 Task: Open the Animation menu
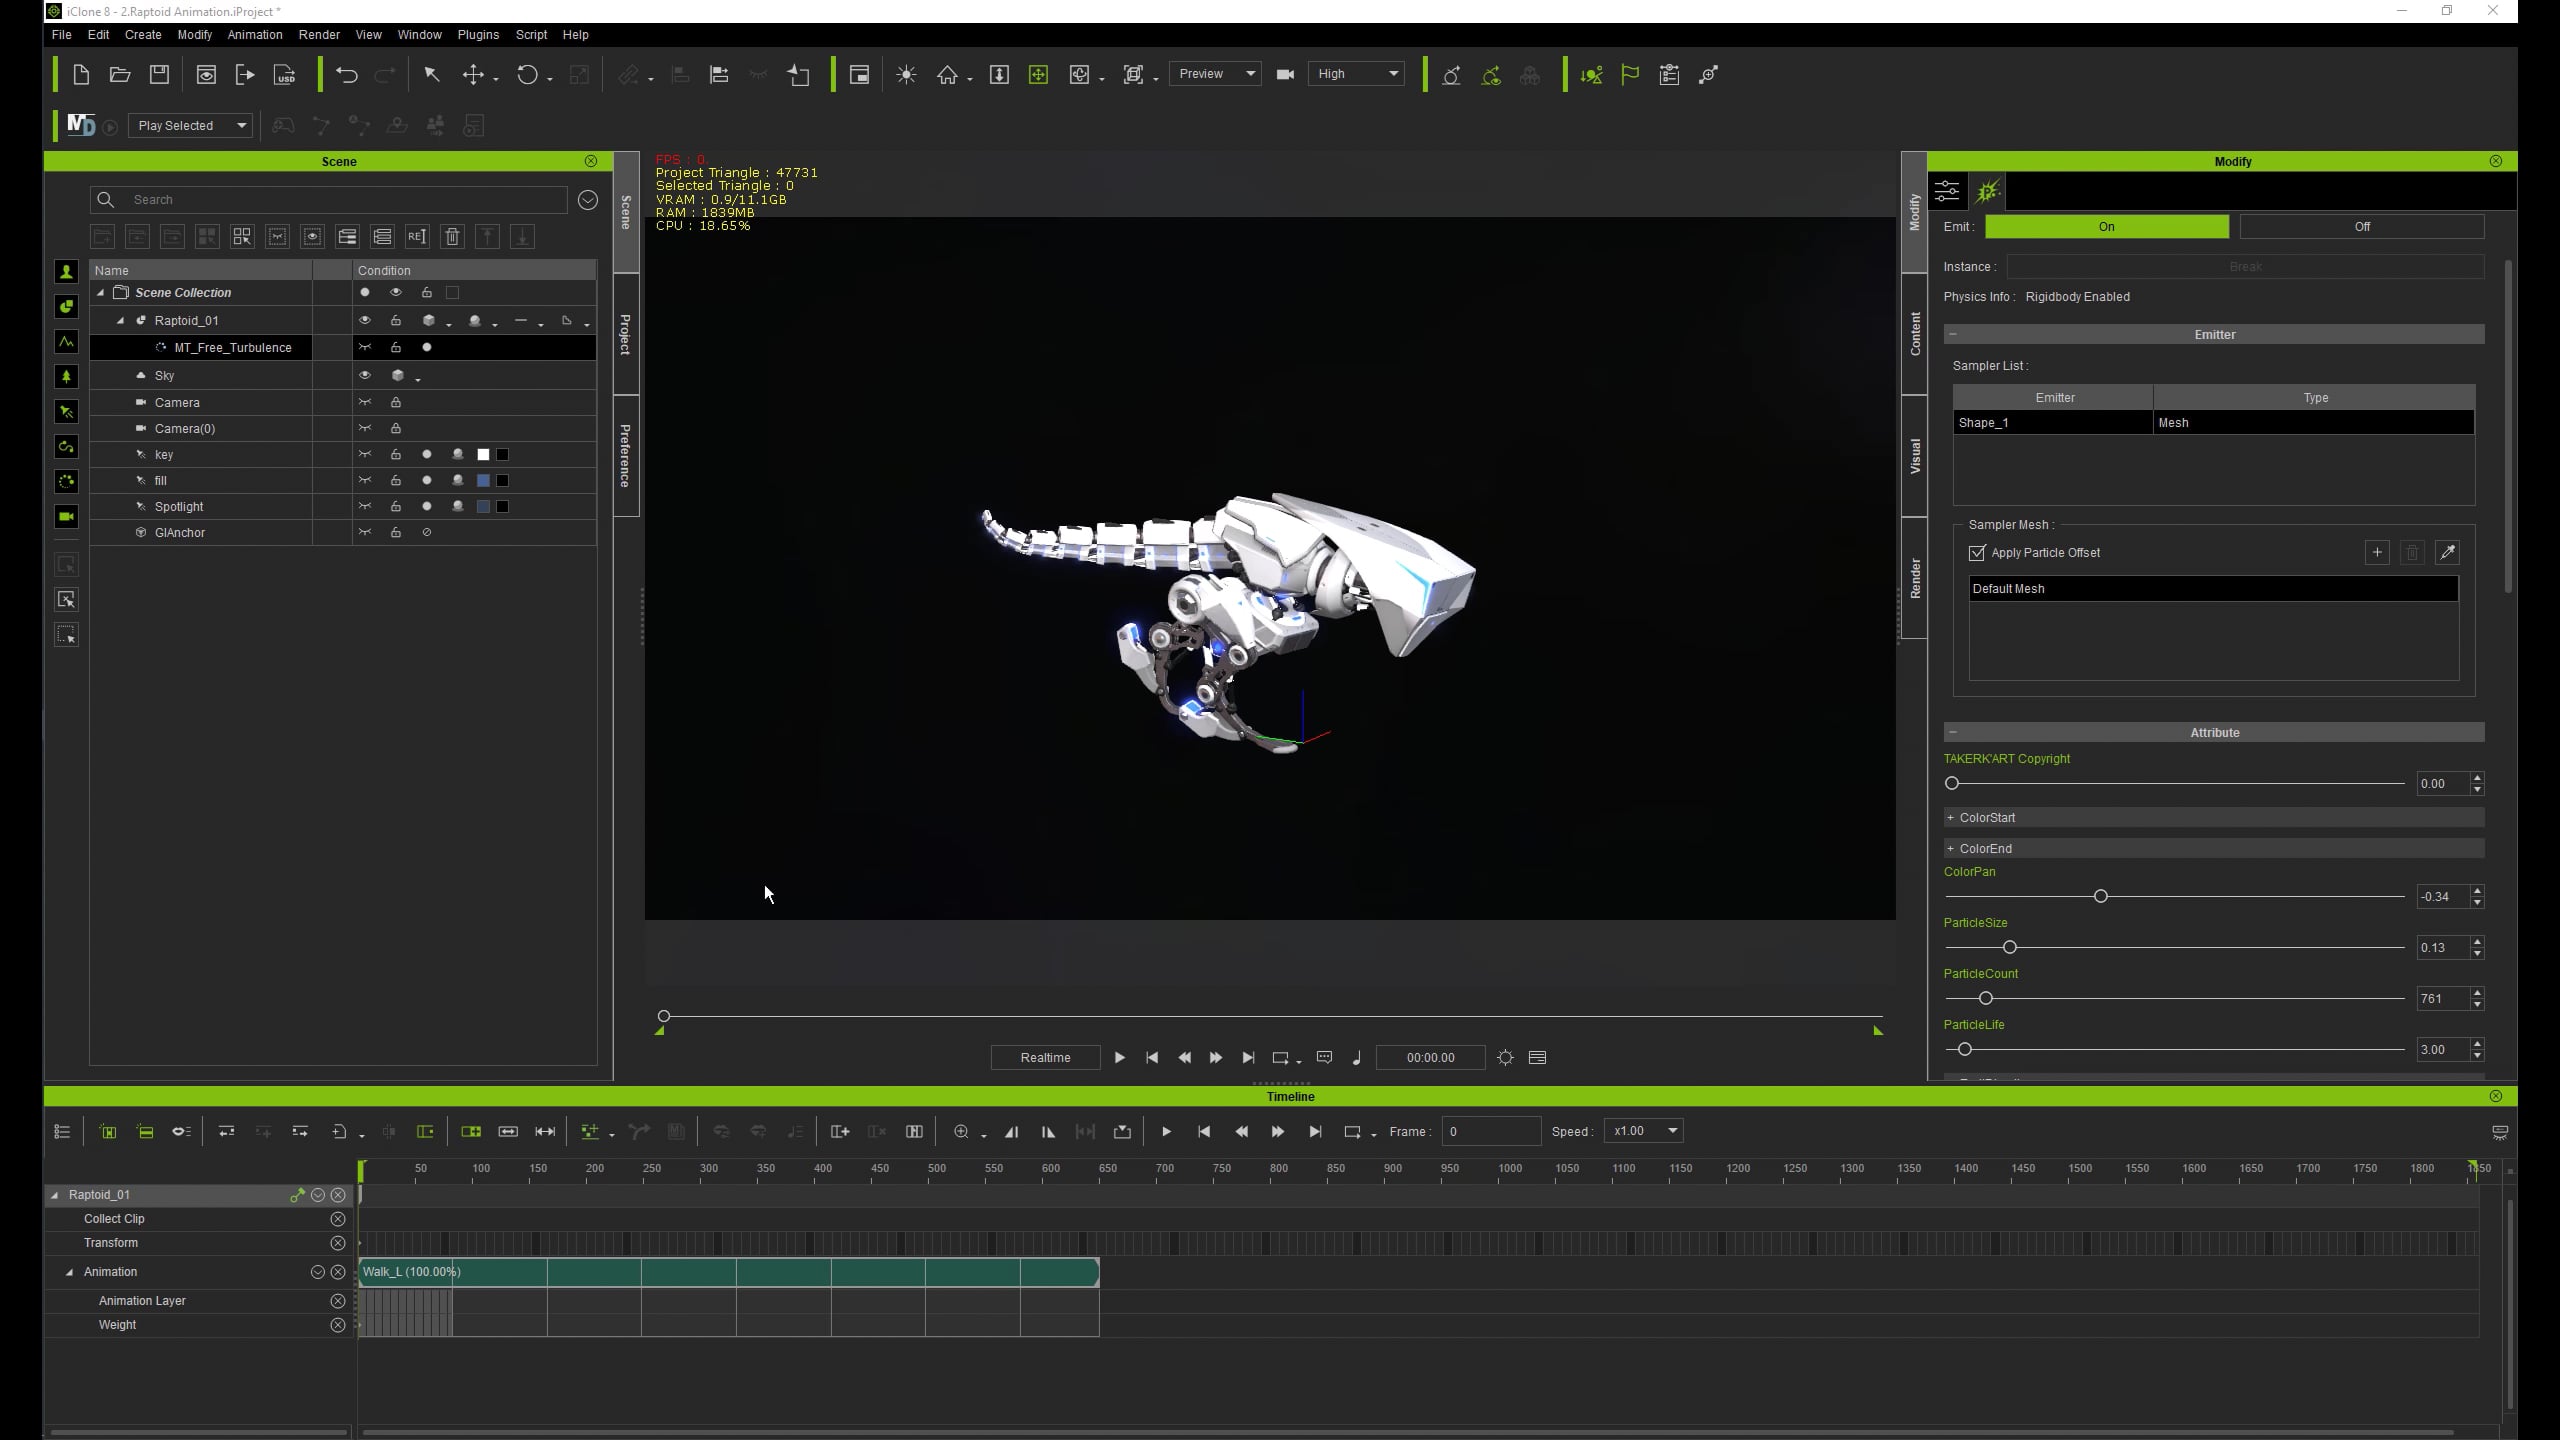255,34
